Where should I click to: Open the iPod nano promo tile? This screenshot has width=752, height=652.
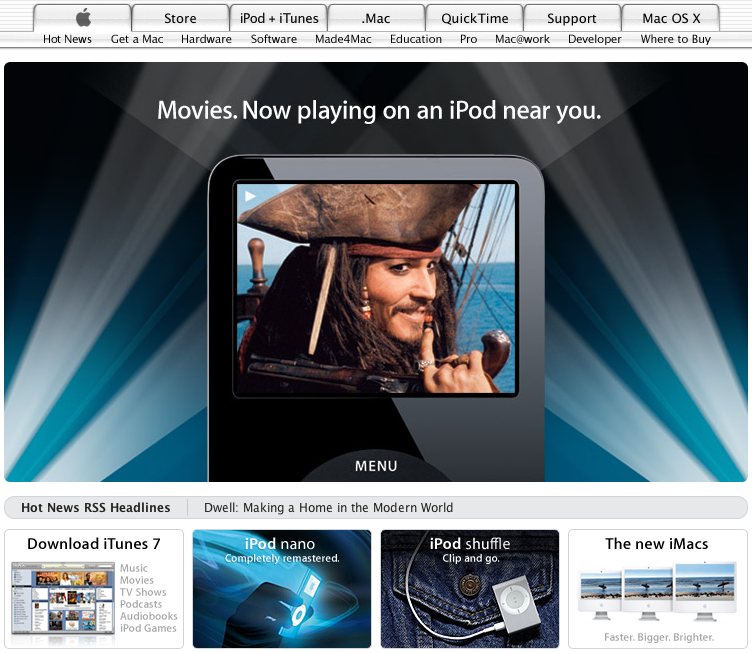click(x=282, y=589)
